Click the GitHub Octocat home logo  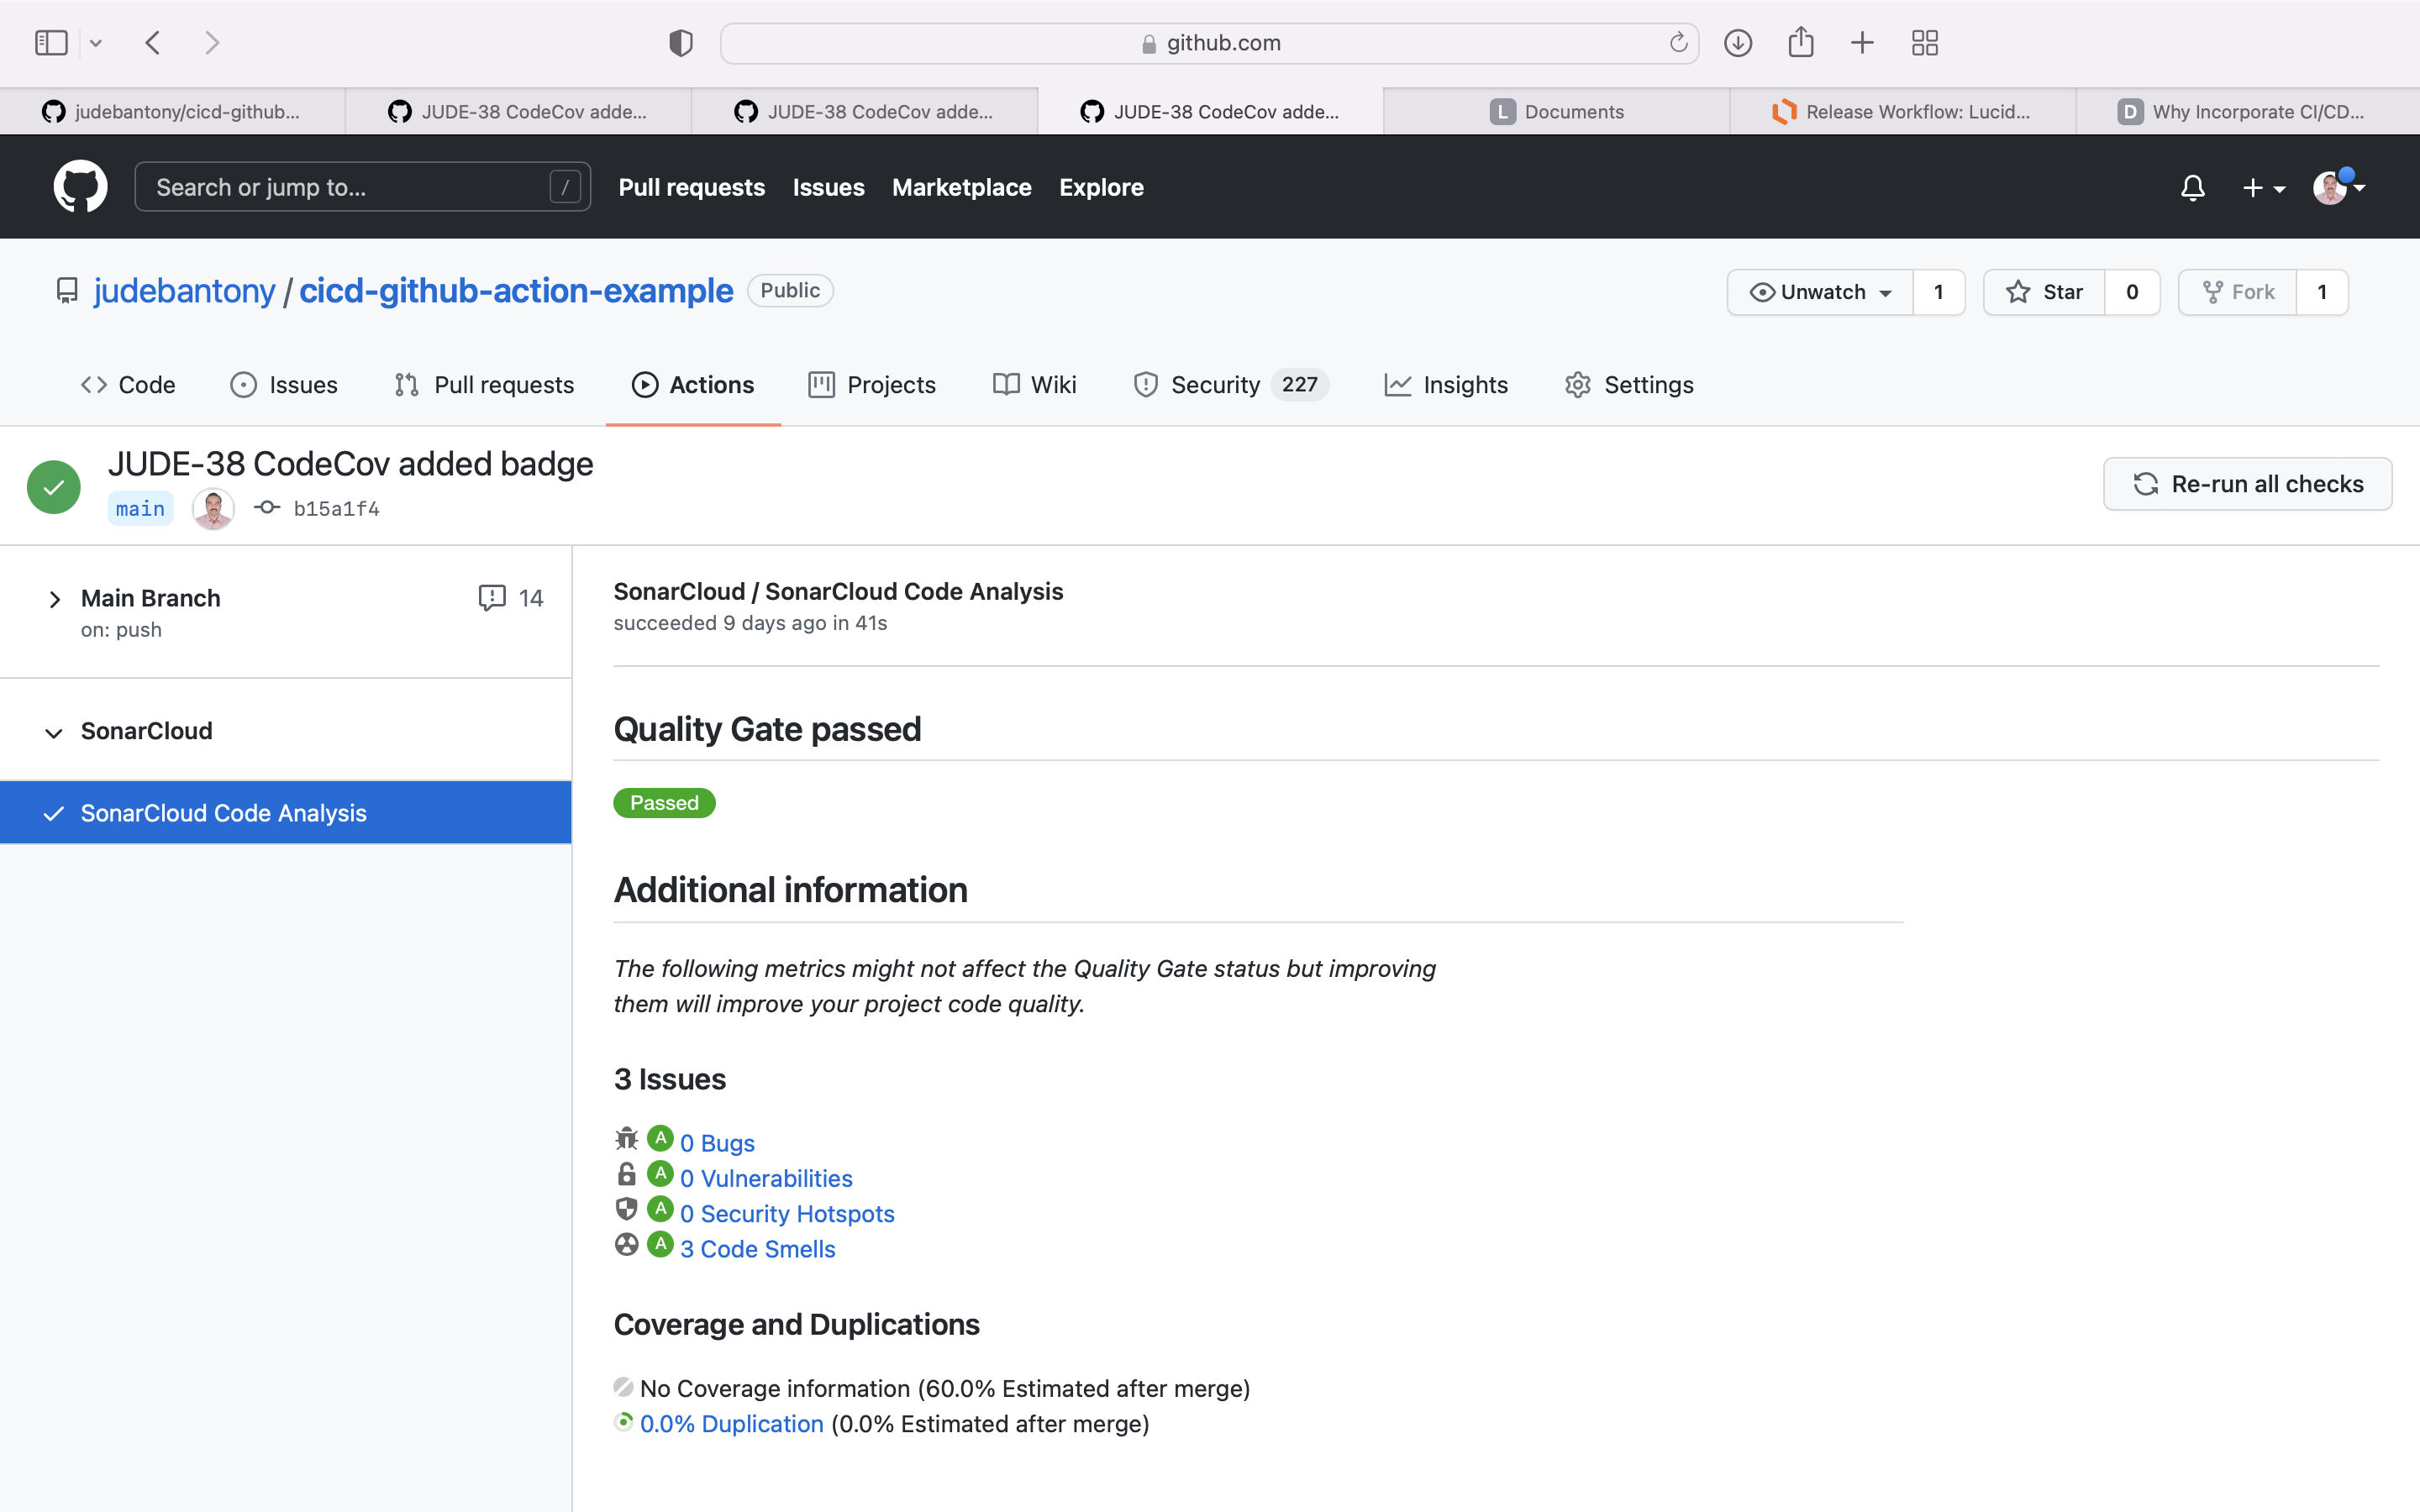click(x=80, y=187)
